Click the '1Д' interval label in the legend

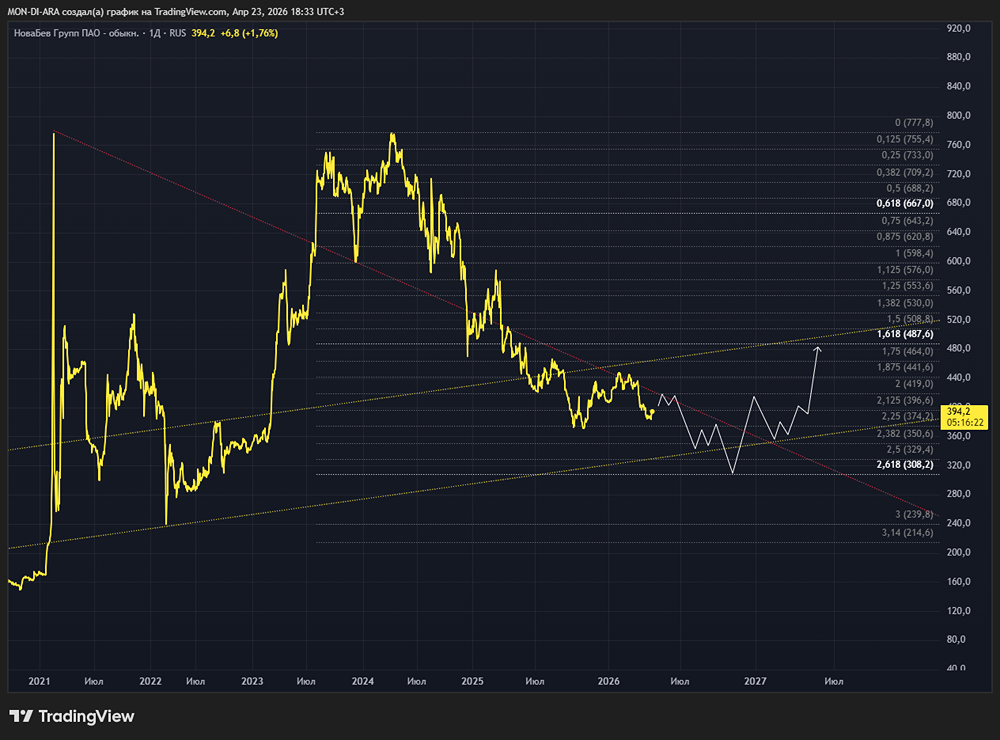(x=155, y=33)
